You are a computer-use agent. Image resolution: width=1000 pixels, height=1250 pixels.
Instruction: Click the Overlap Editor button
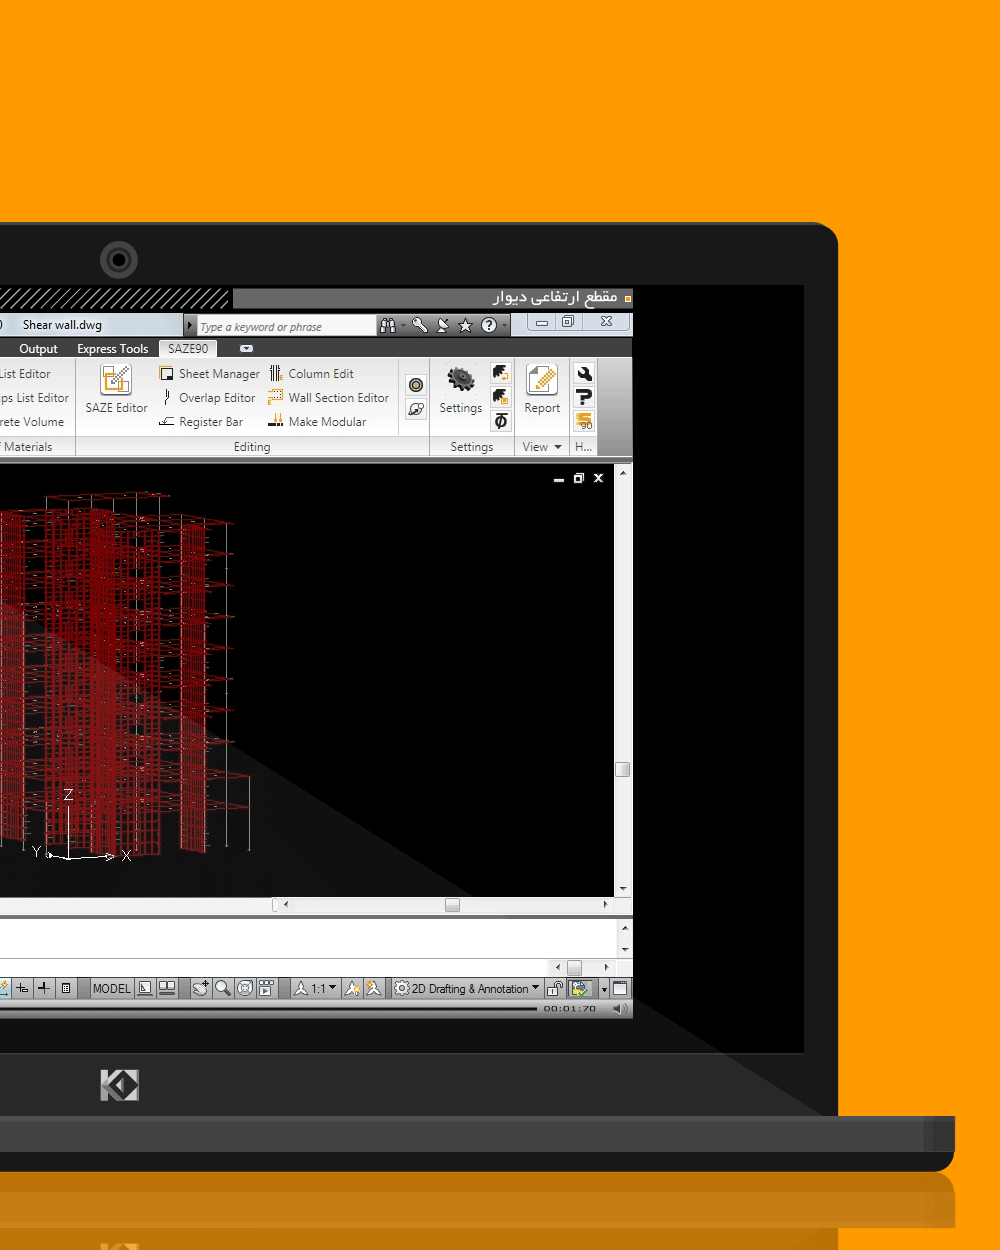pyautogui.click(x=208, y=398)
